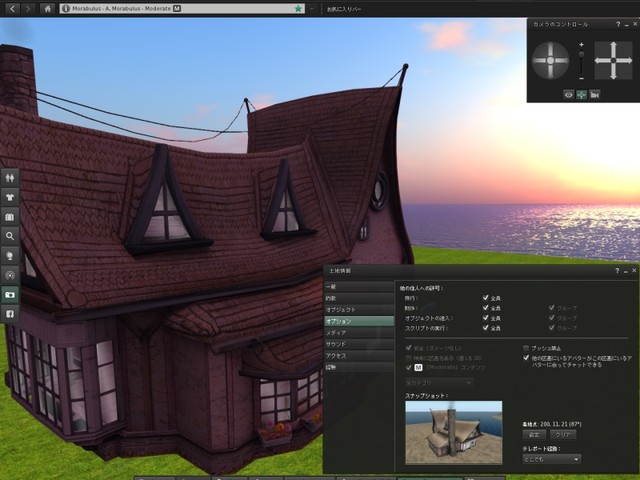The image size is (640, 480).
Task: Toggle スクリプトの実行 全員 checkbox
Action: coord(486,327)
